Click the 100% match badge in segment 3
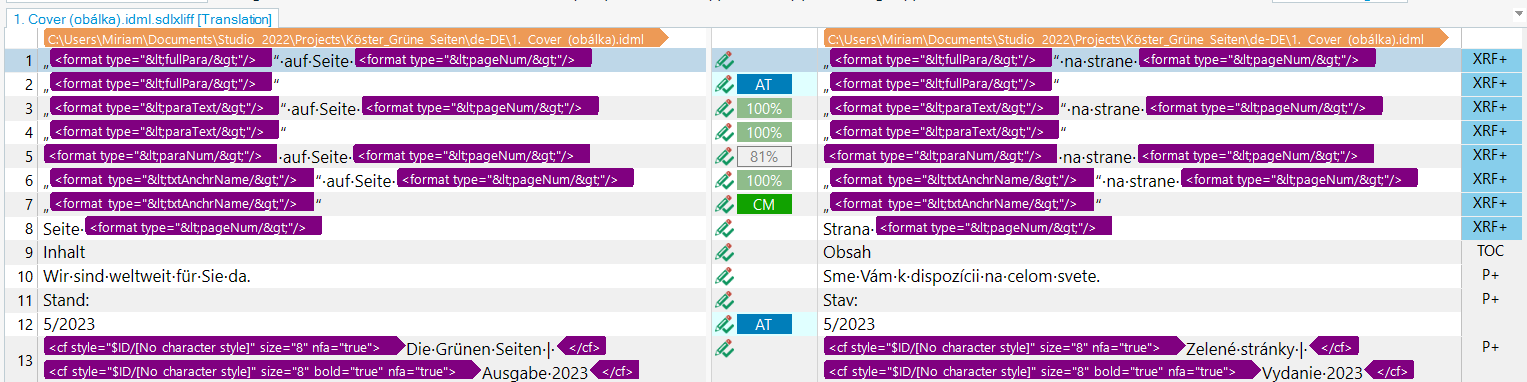The width and height of the screenshot is (1527, 382). [x=764, y=108]
